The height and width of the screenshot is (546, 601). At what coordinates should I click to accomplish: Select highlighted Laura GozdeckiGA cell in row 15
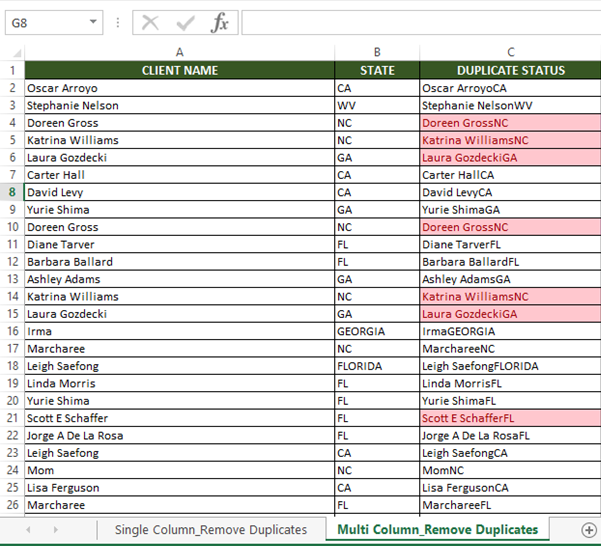coord(511,314)
